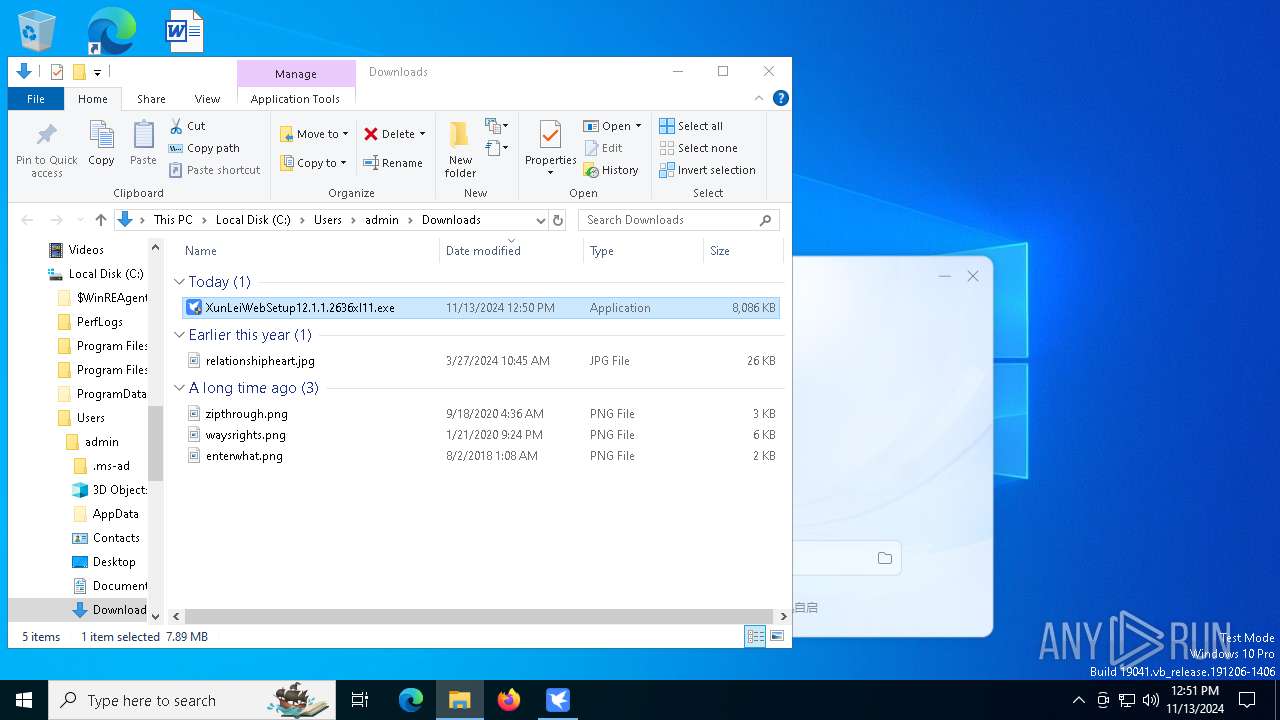Click Users in address breadcrumb
The width and height of the screenshot is (1280, 720).
pyautogui.click(x=328, y=220)
